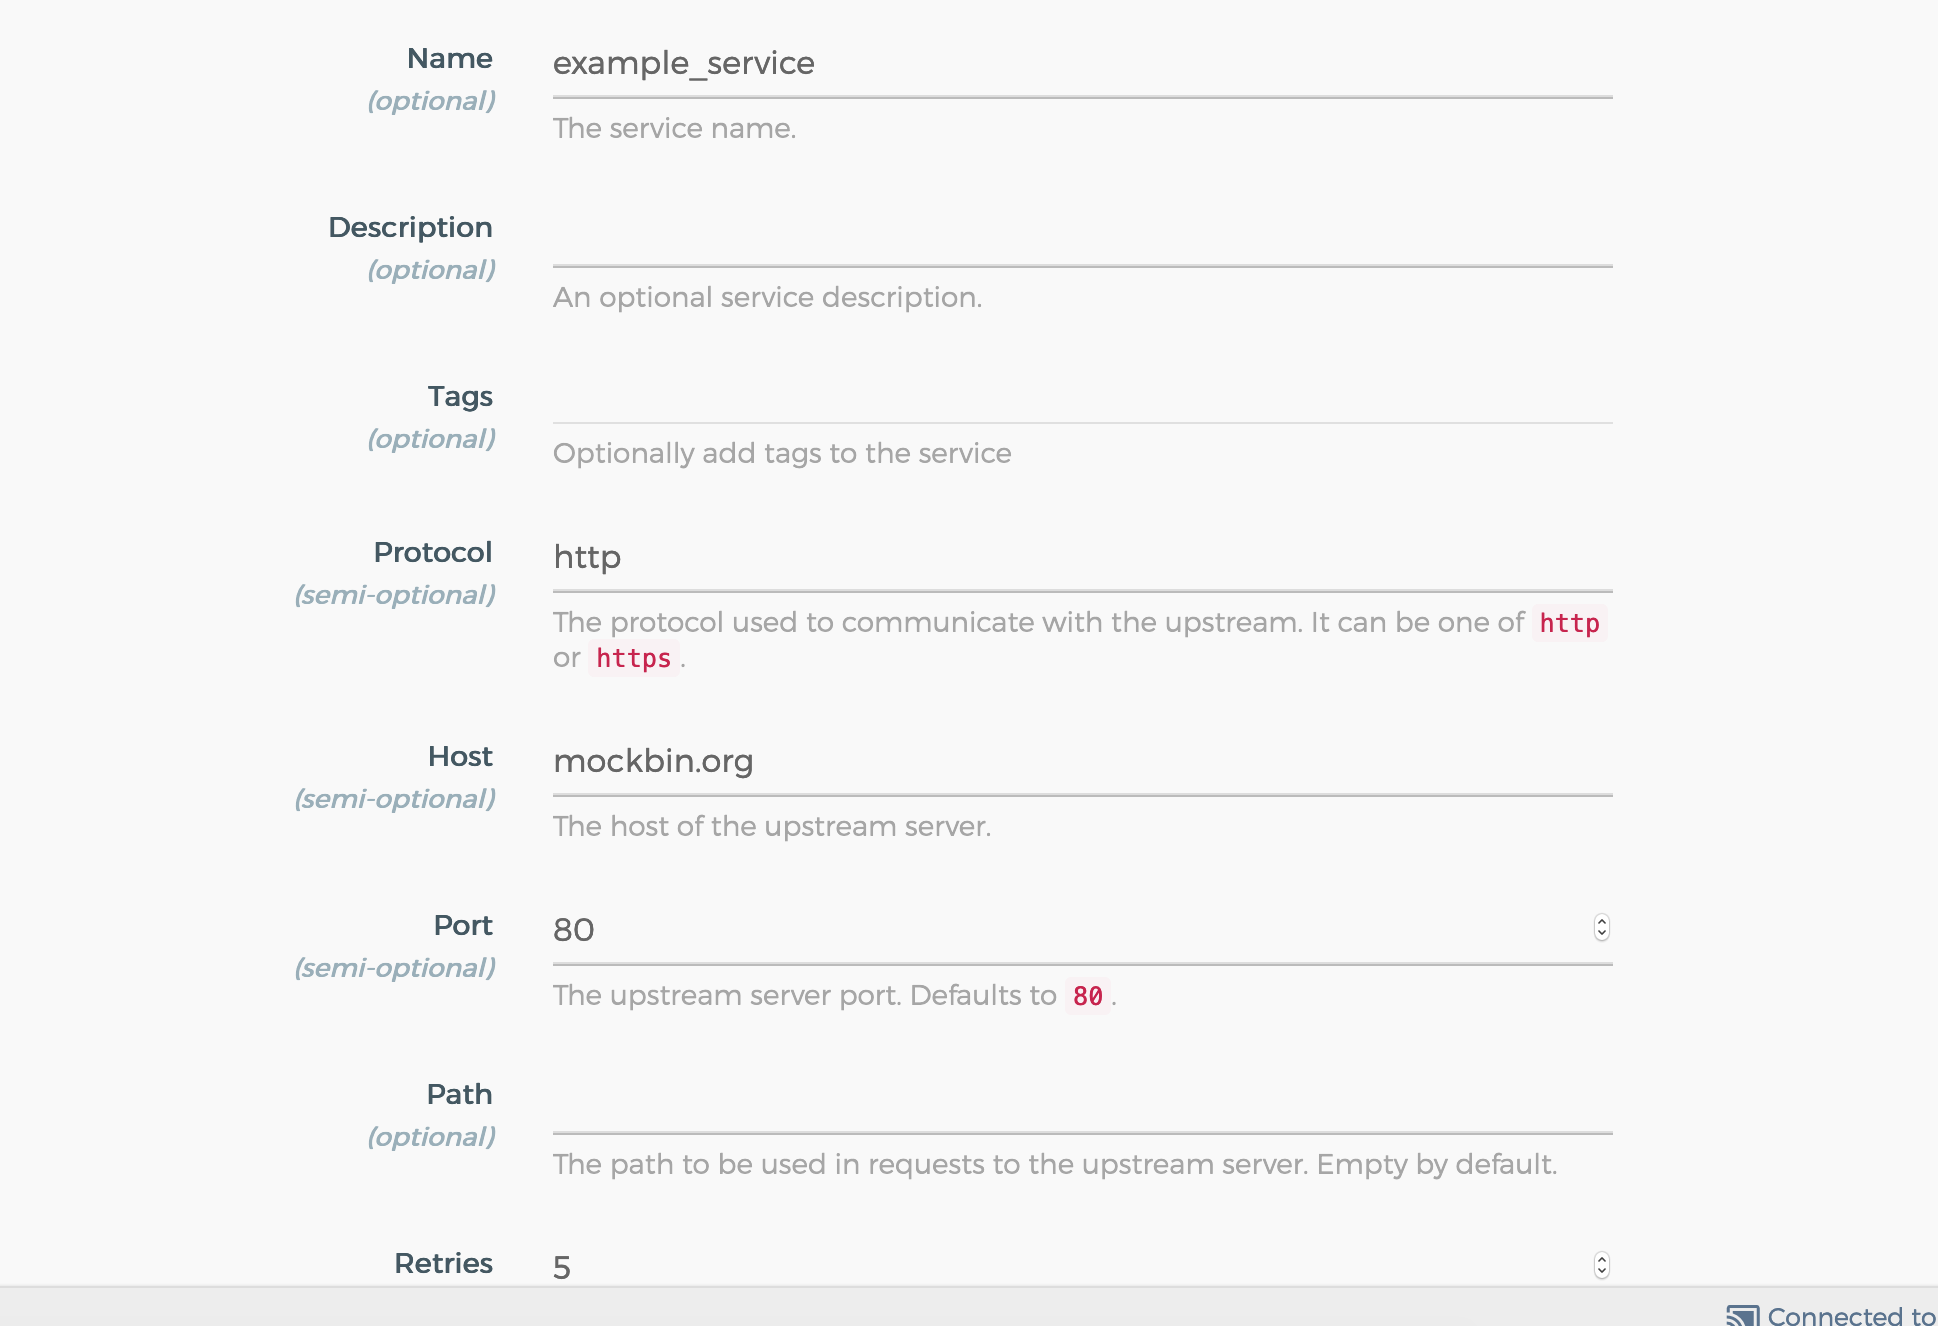Increment the Port value with the up arrow
1938x1326 pixels.
pyautogui.click(x=1602, y=921)
